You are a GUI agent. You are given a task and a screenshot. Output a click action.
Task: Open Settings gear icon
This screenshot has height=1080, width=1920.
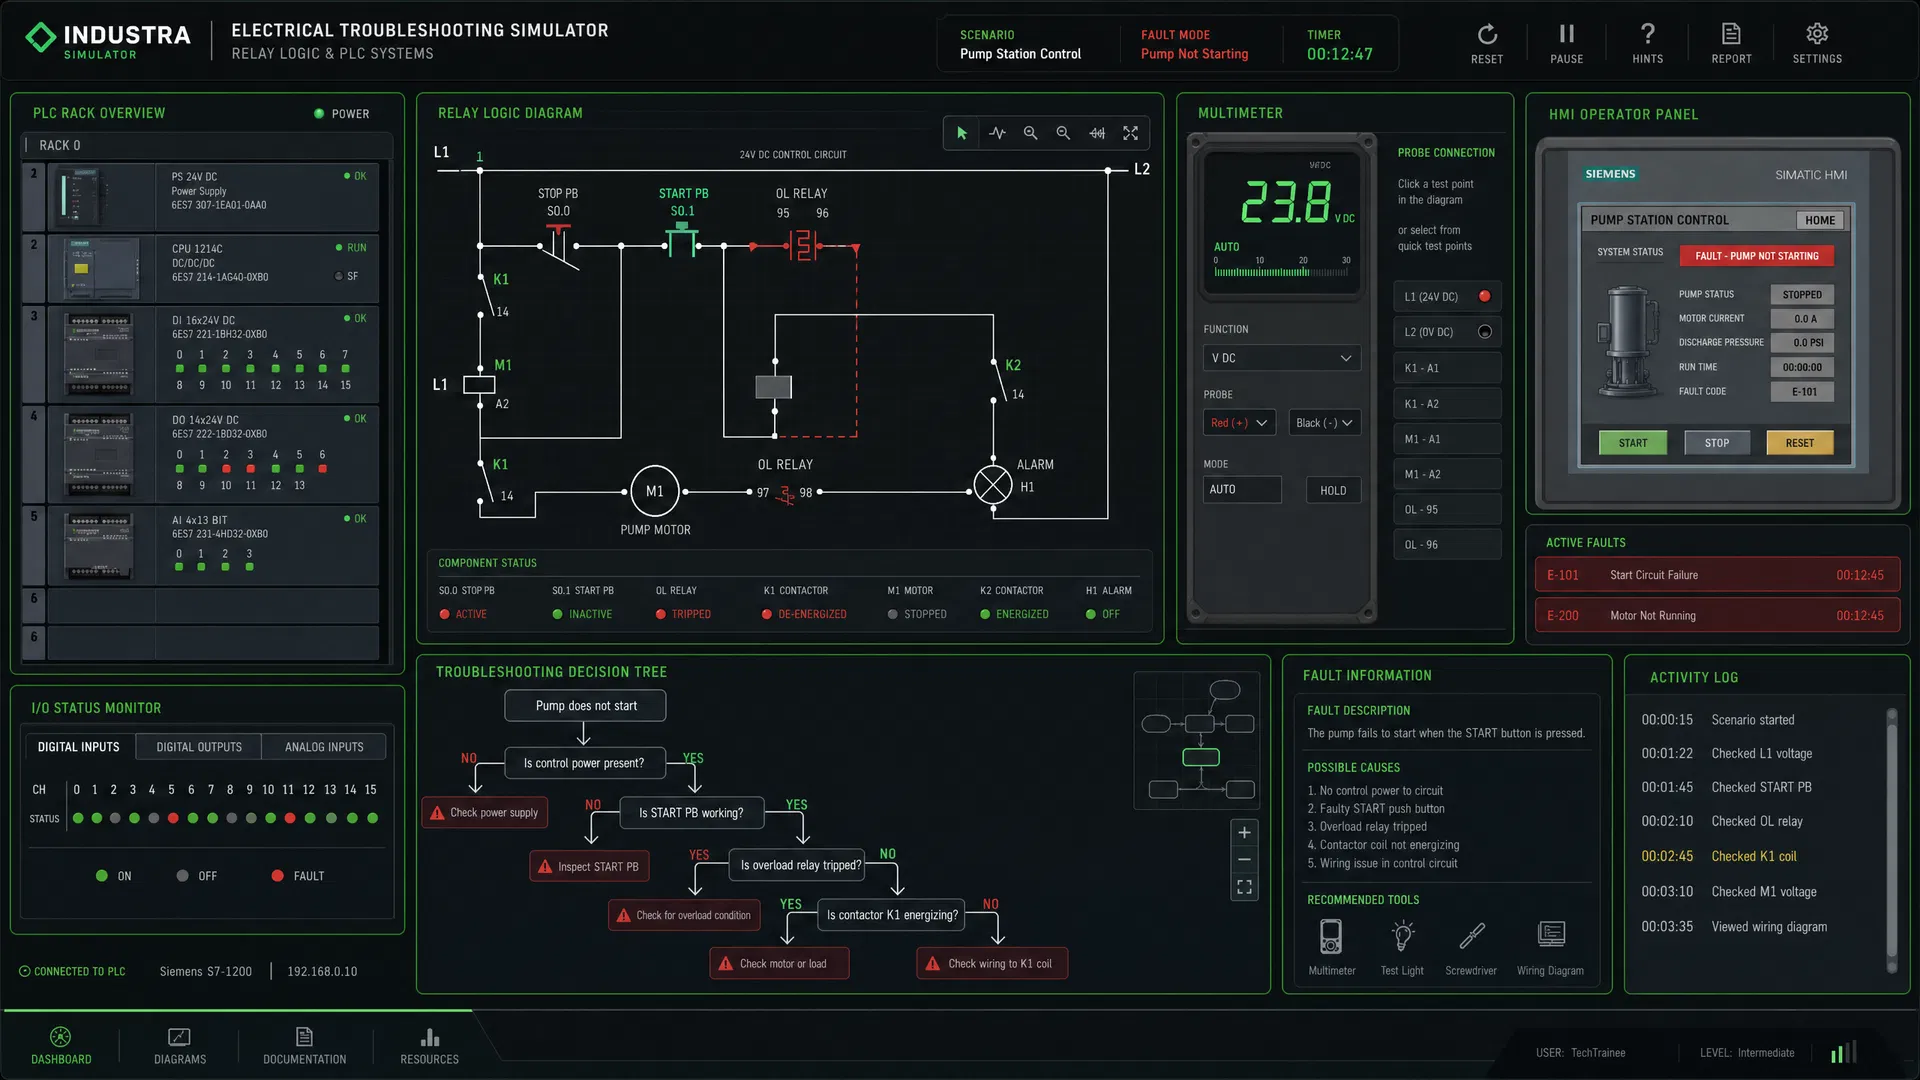[1817, 35]
